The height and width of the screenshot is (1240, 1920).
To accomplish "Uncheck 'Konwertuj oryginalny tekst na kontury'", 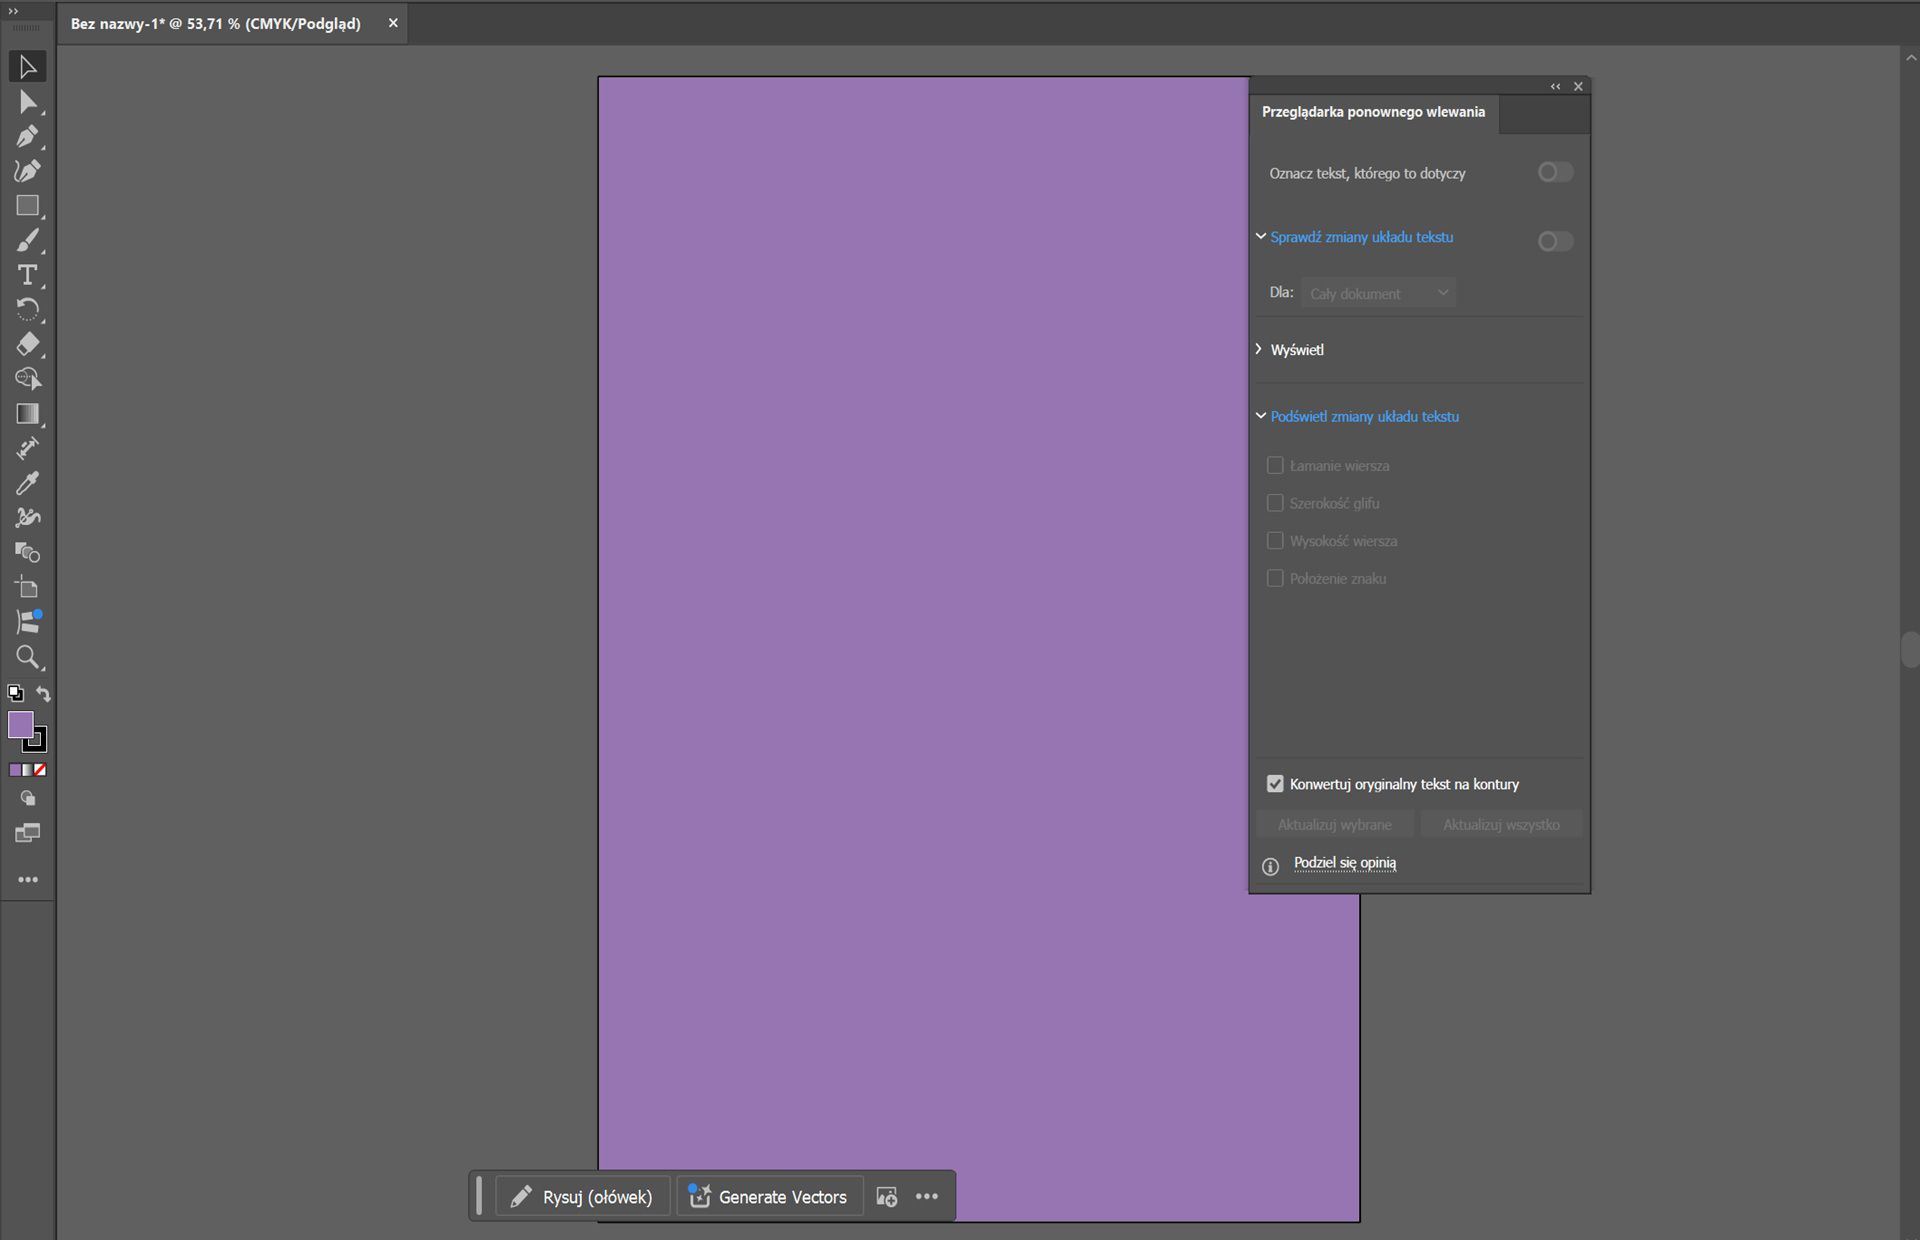I will [1275, 784].
